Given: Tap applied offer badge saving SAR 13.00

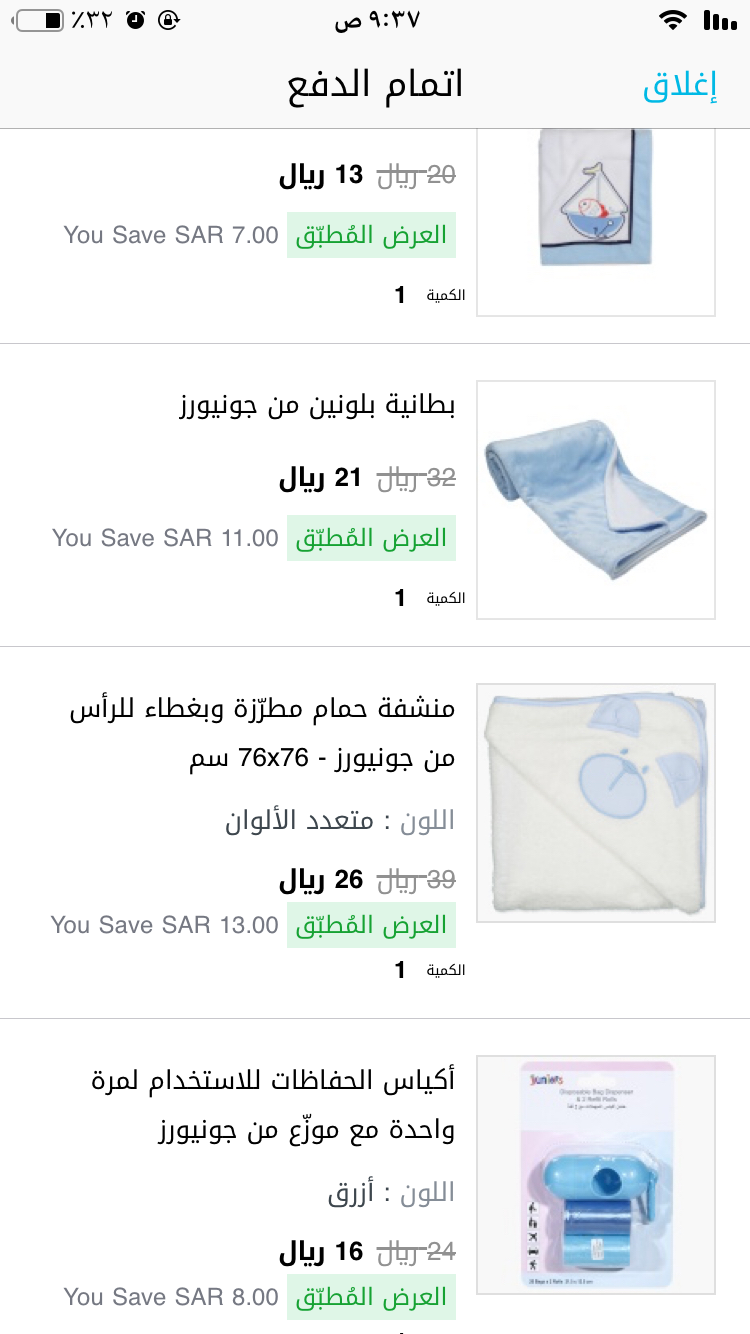Looking at the screenshot, I should coord(371,925).
